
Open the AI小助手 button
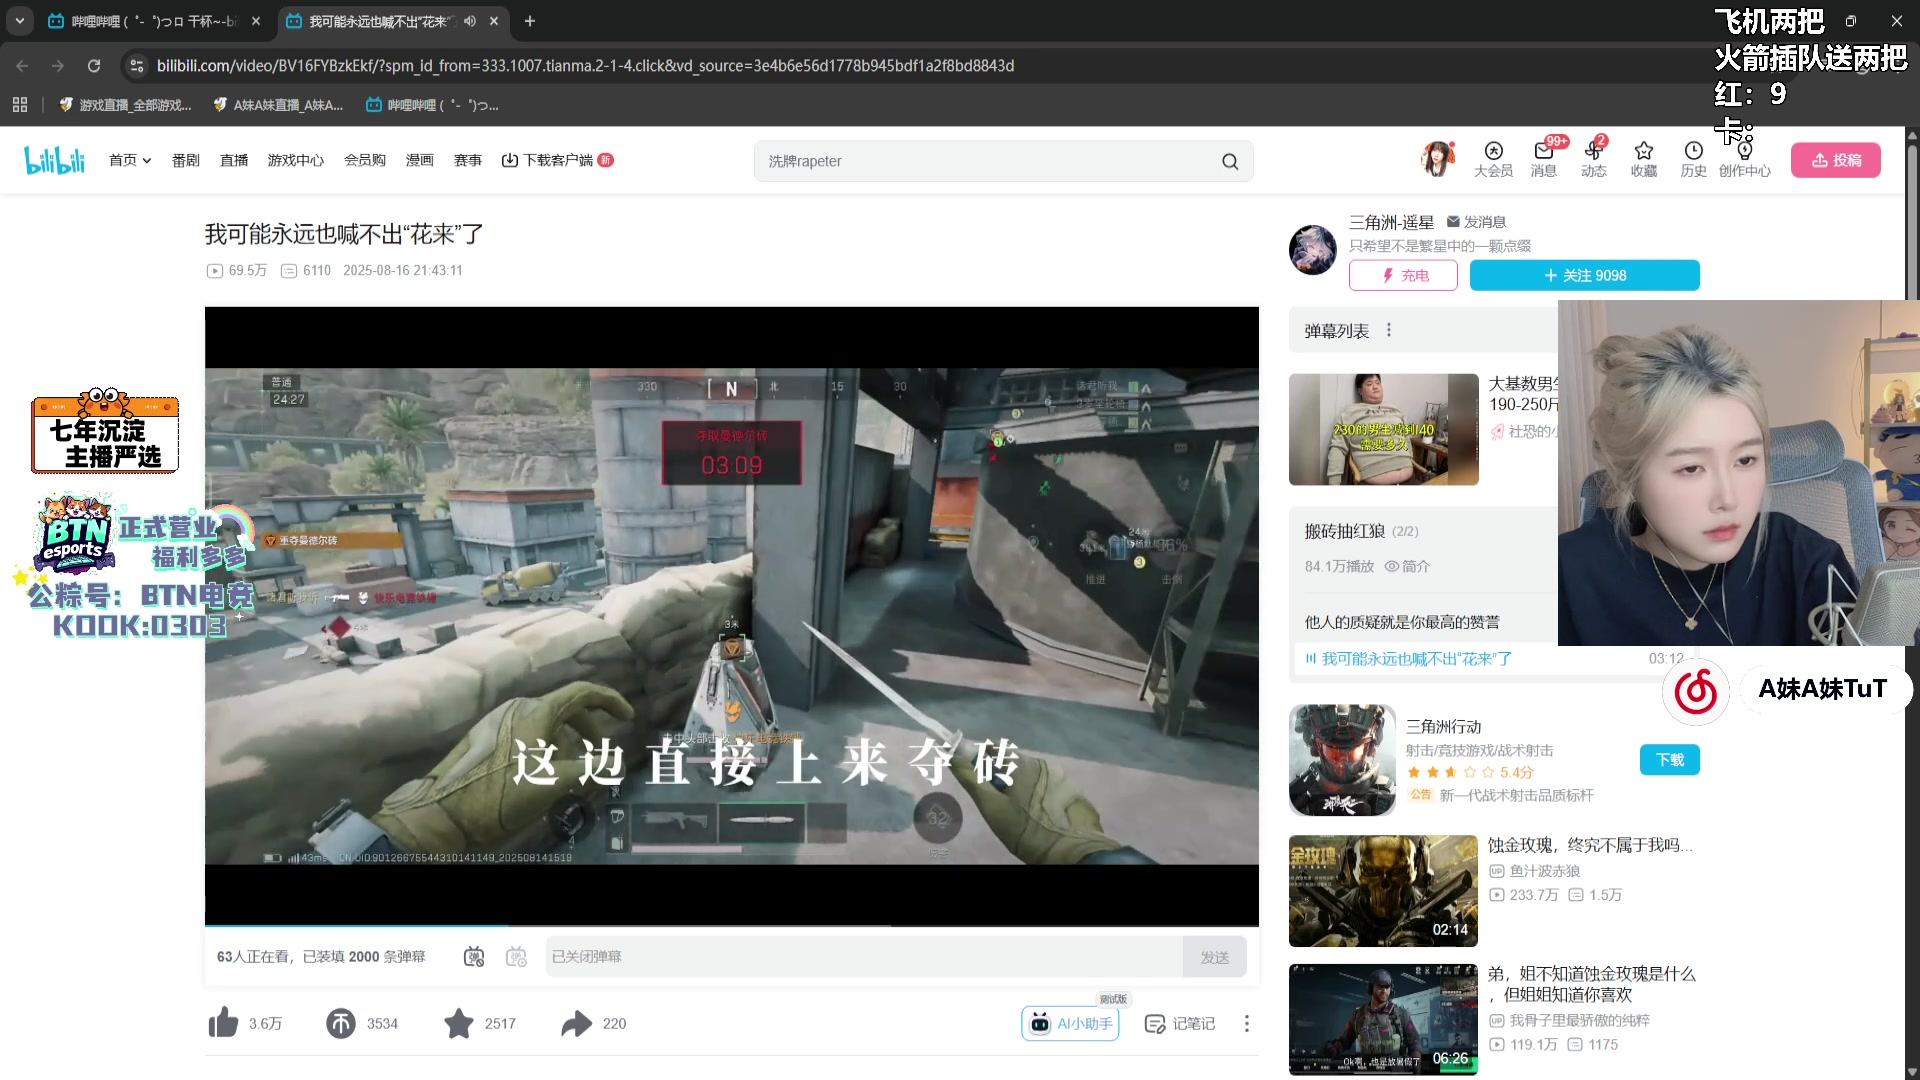click(1070, 1023)
